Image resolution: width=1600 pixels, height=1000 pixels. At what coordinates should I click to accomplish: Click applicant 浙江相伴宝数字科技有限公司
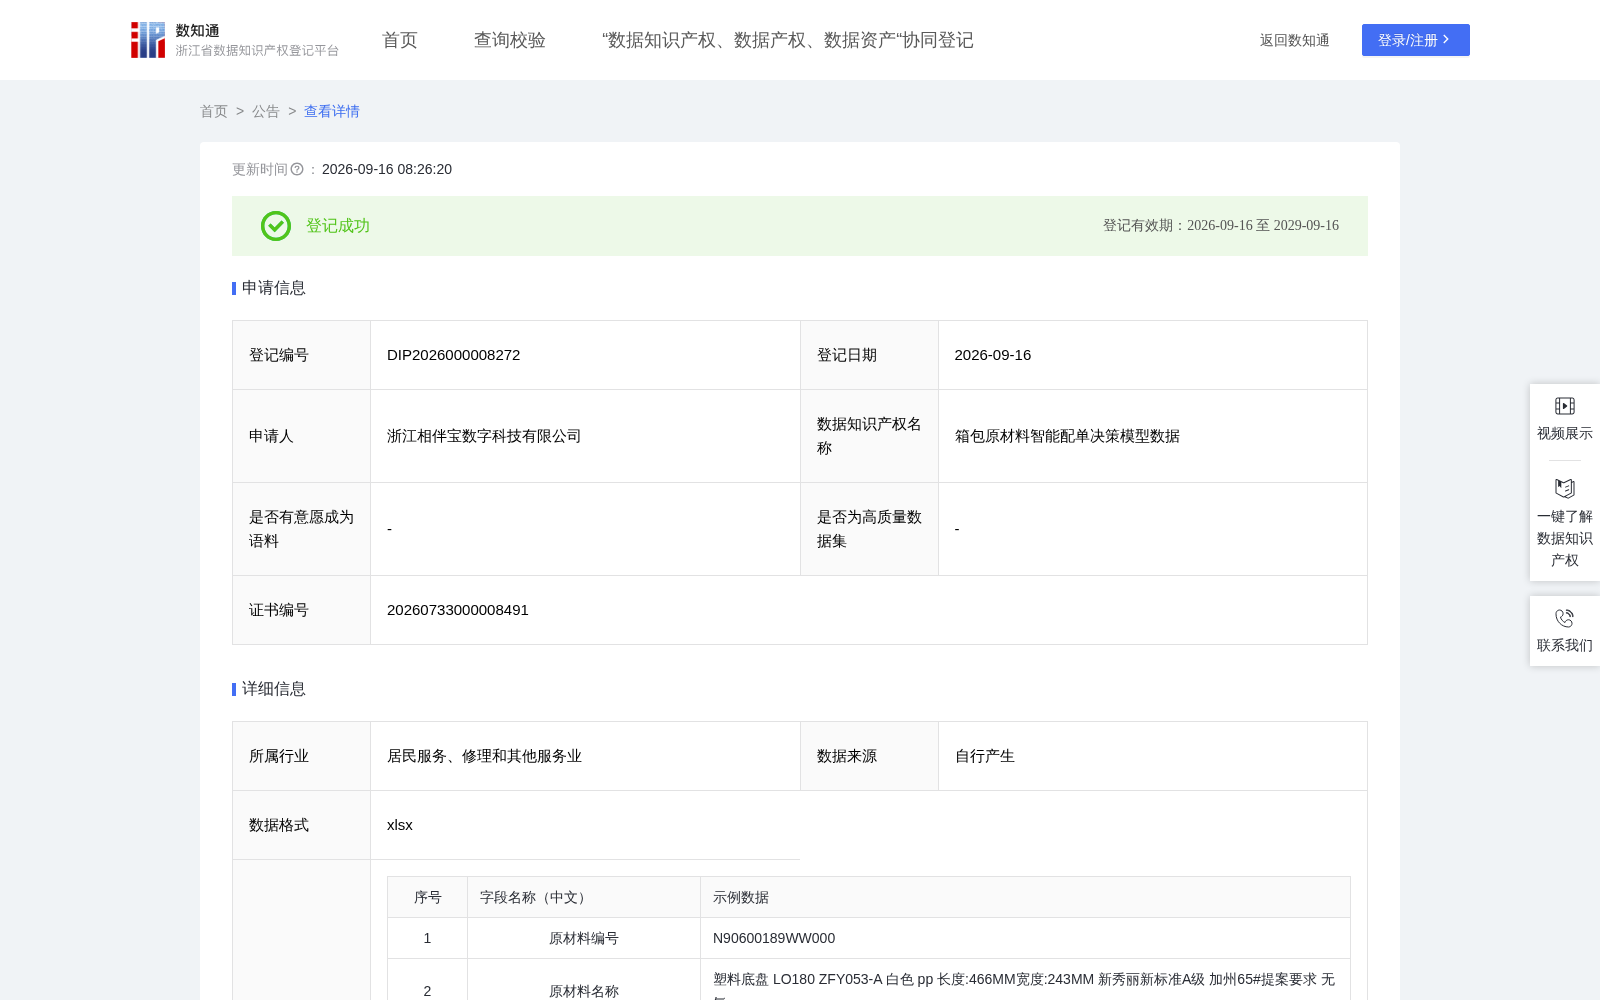click(x=484, y=436)
